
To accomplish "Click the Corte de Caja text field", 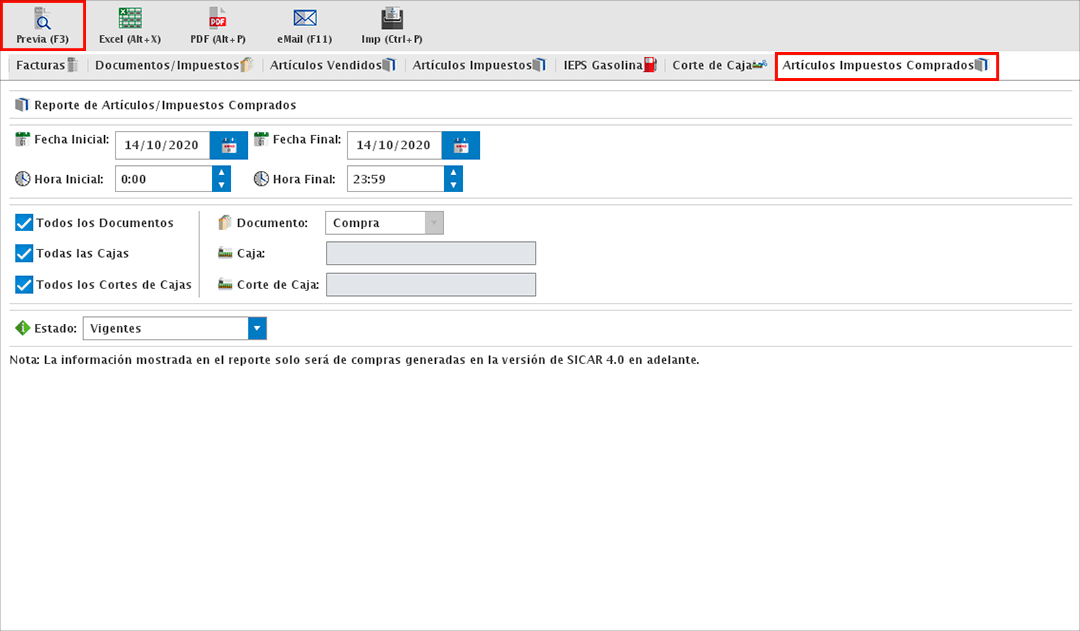I will click(431, 285).
